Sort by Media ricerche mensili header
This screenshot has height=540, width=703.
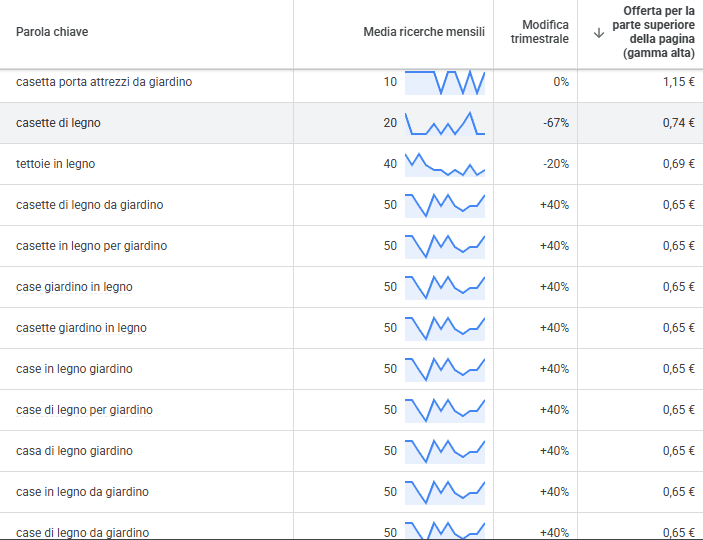tap(424, 32)
